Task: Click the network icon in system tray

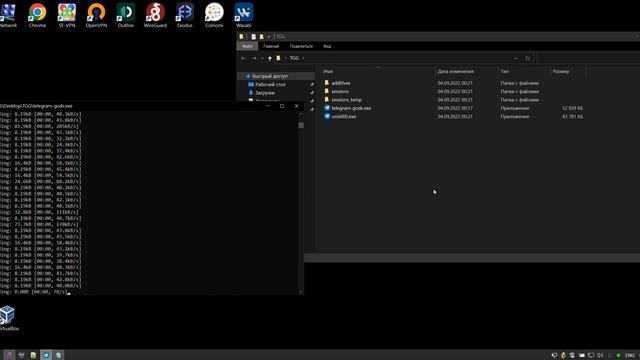Action: tap(591, 355)
